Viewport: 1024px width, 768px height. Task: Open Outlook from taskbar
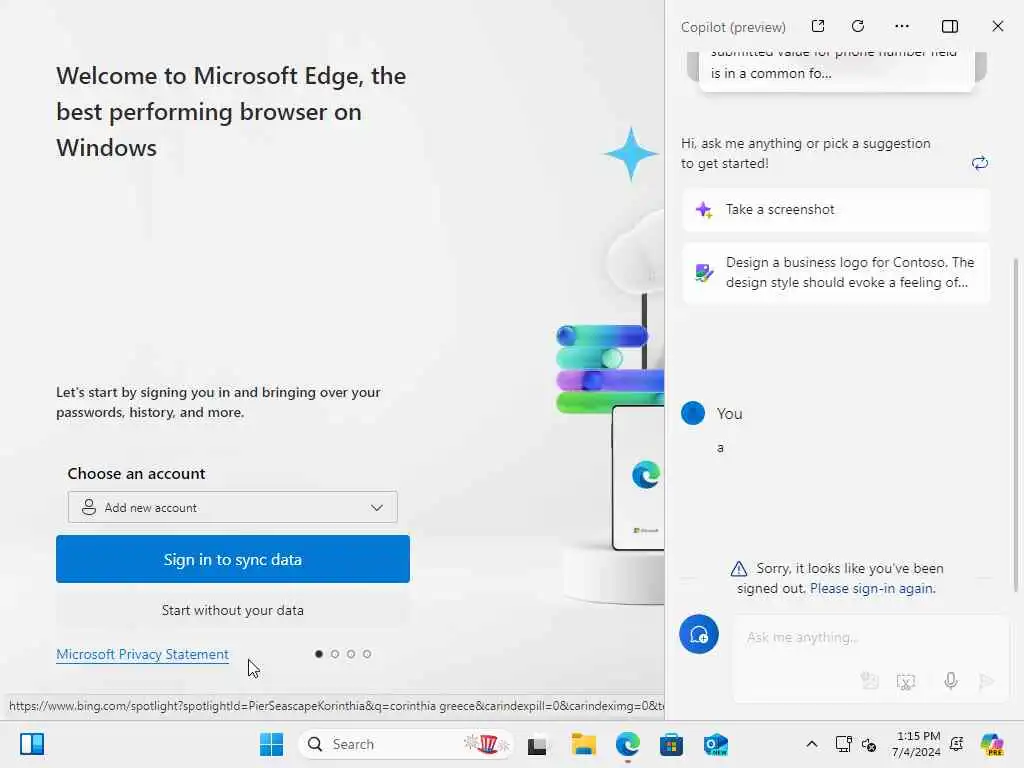coord(716,744)
